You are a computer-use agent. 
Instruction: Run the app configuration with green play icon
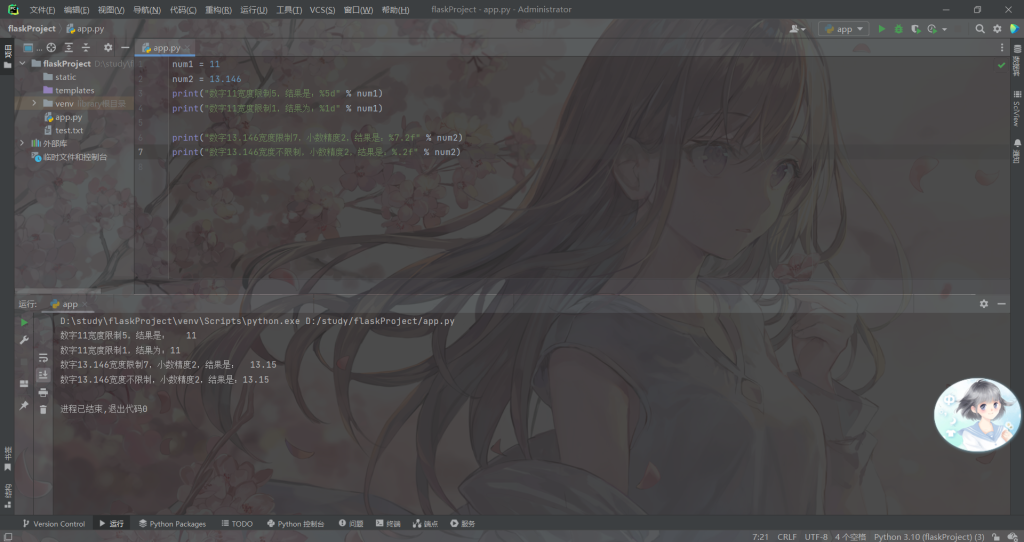tap(881, 29)
